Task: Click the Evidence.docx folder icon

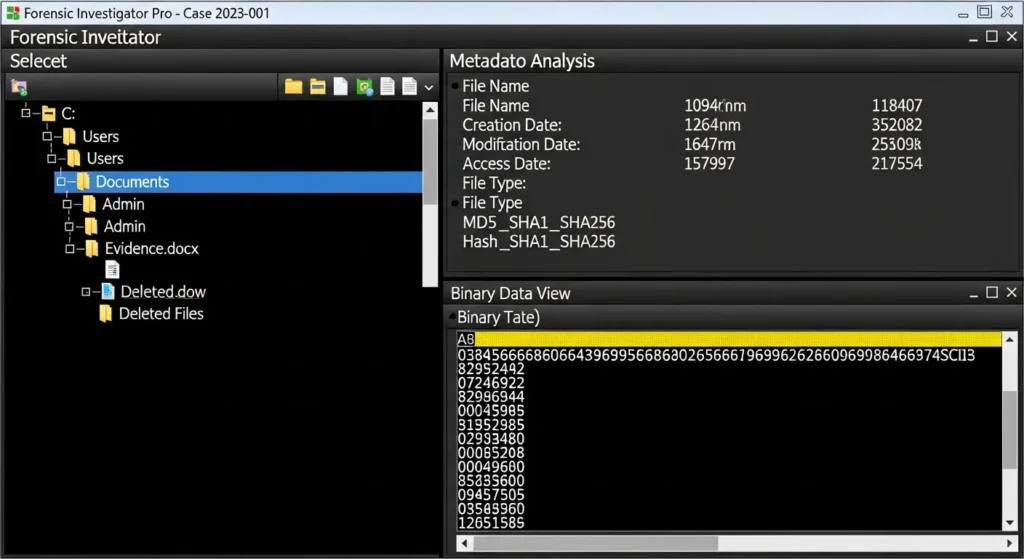Action: point(92,248)
